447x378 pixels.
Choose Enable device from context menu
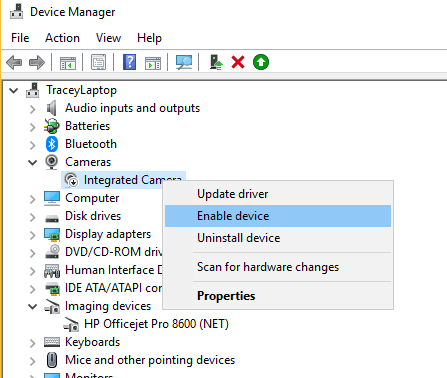(x=278, y=216)
